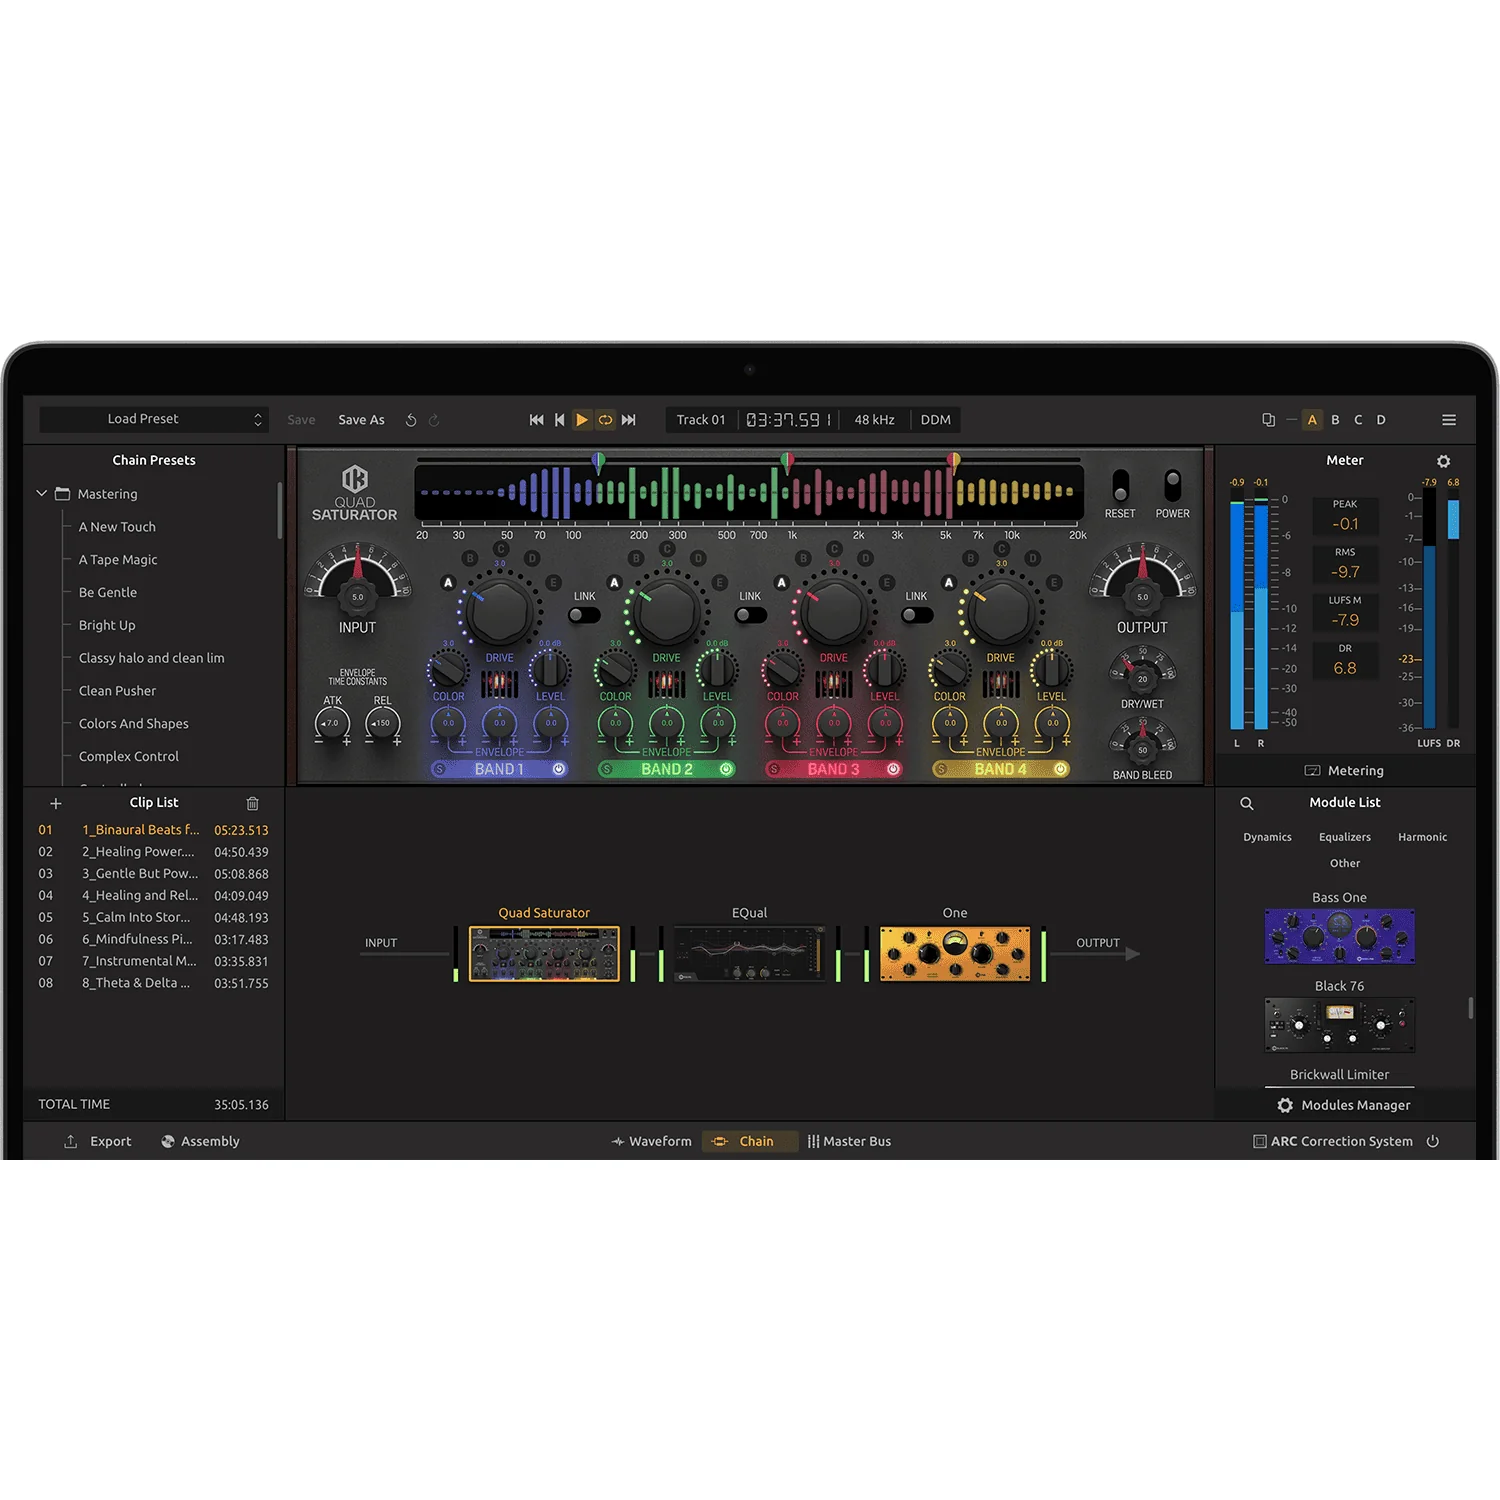Viewport: 1500px width, 1500px height.
Task: Click the Bass One module thumbnail
Action: 1340,936
